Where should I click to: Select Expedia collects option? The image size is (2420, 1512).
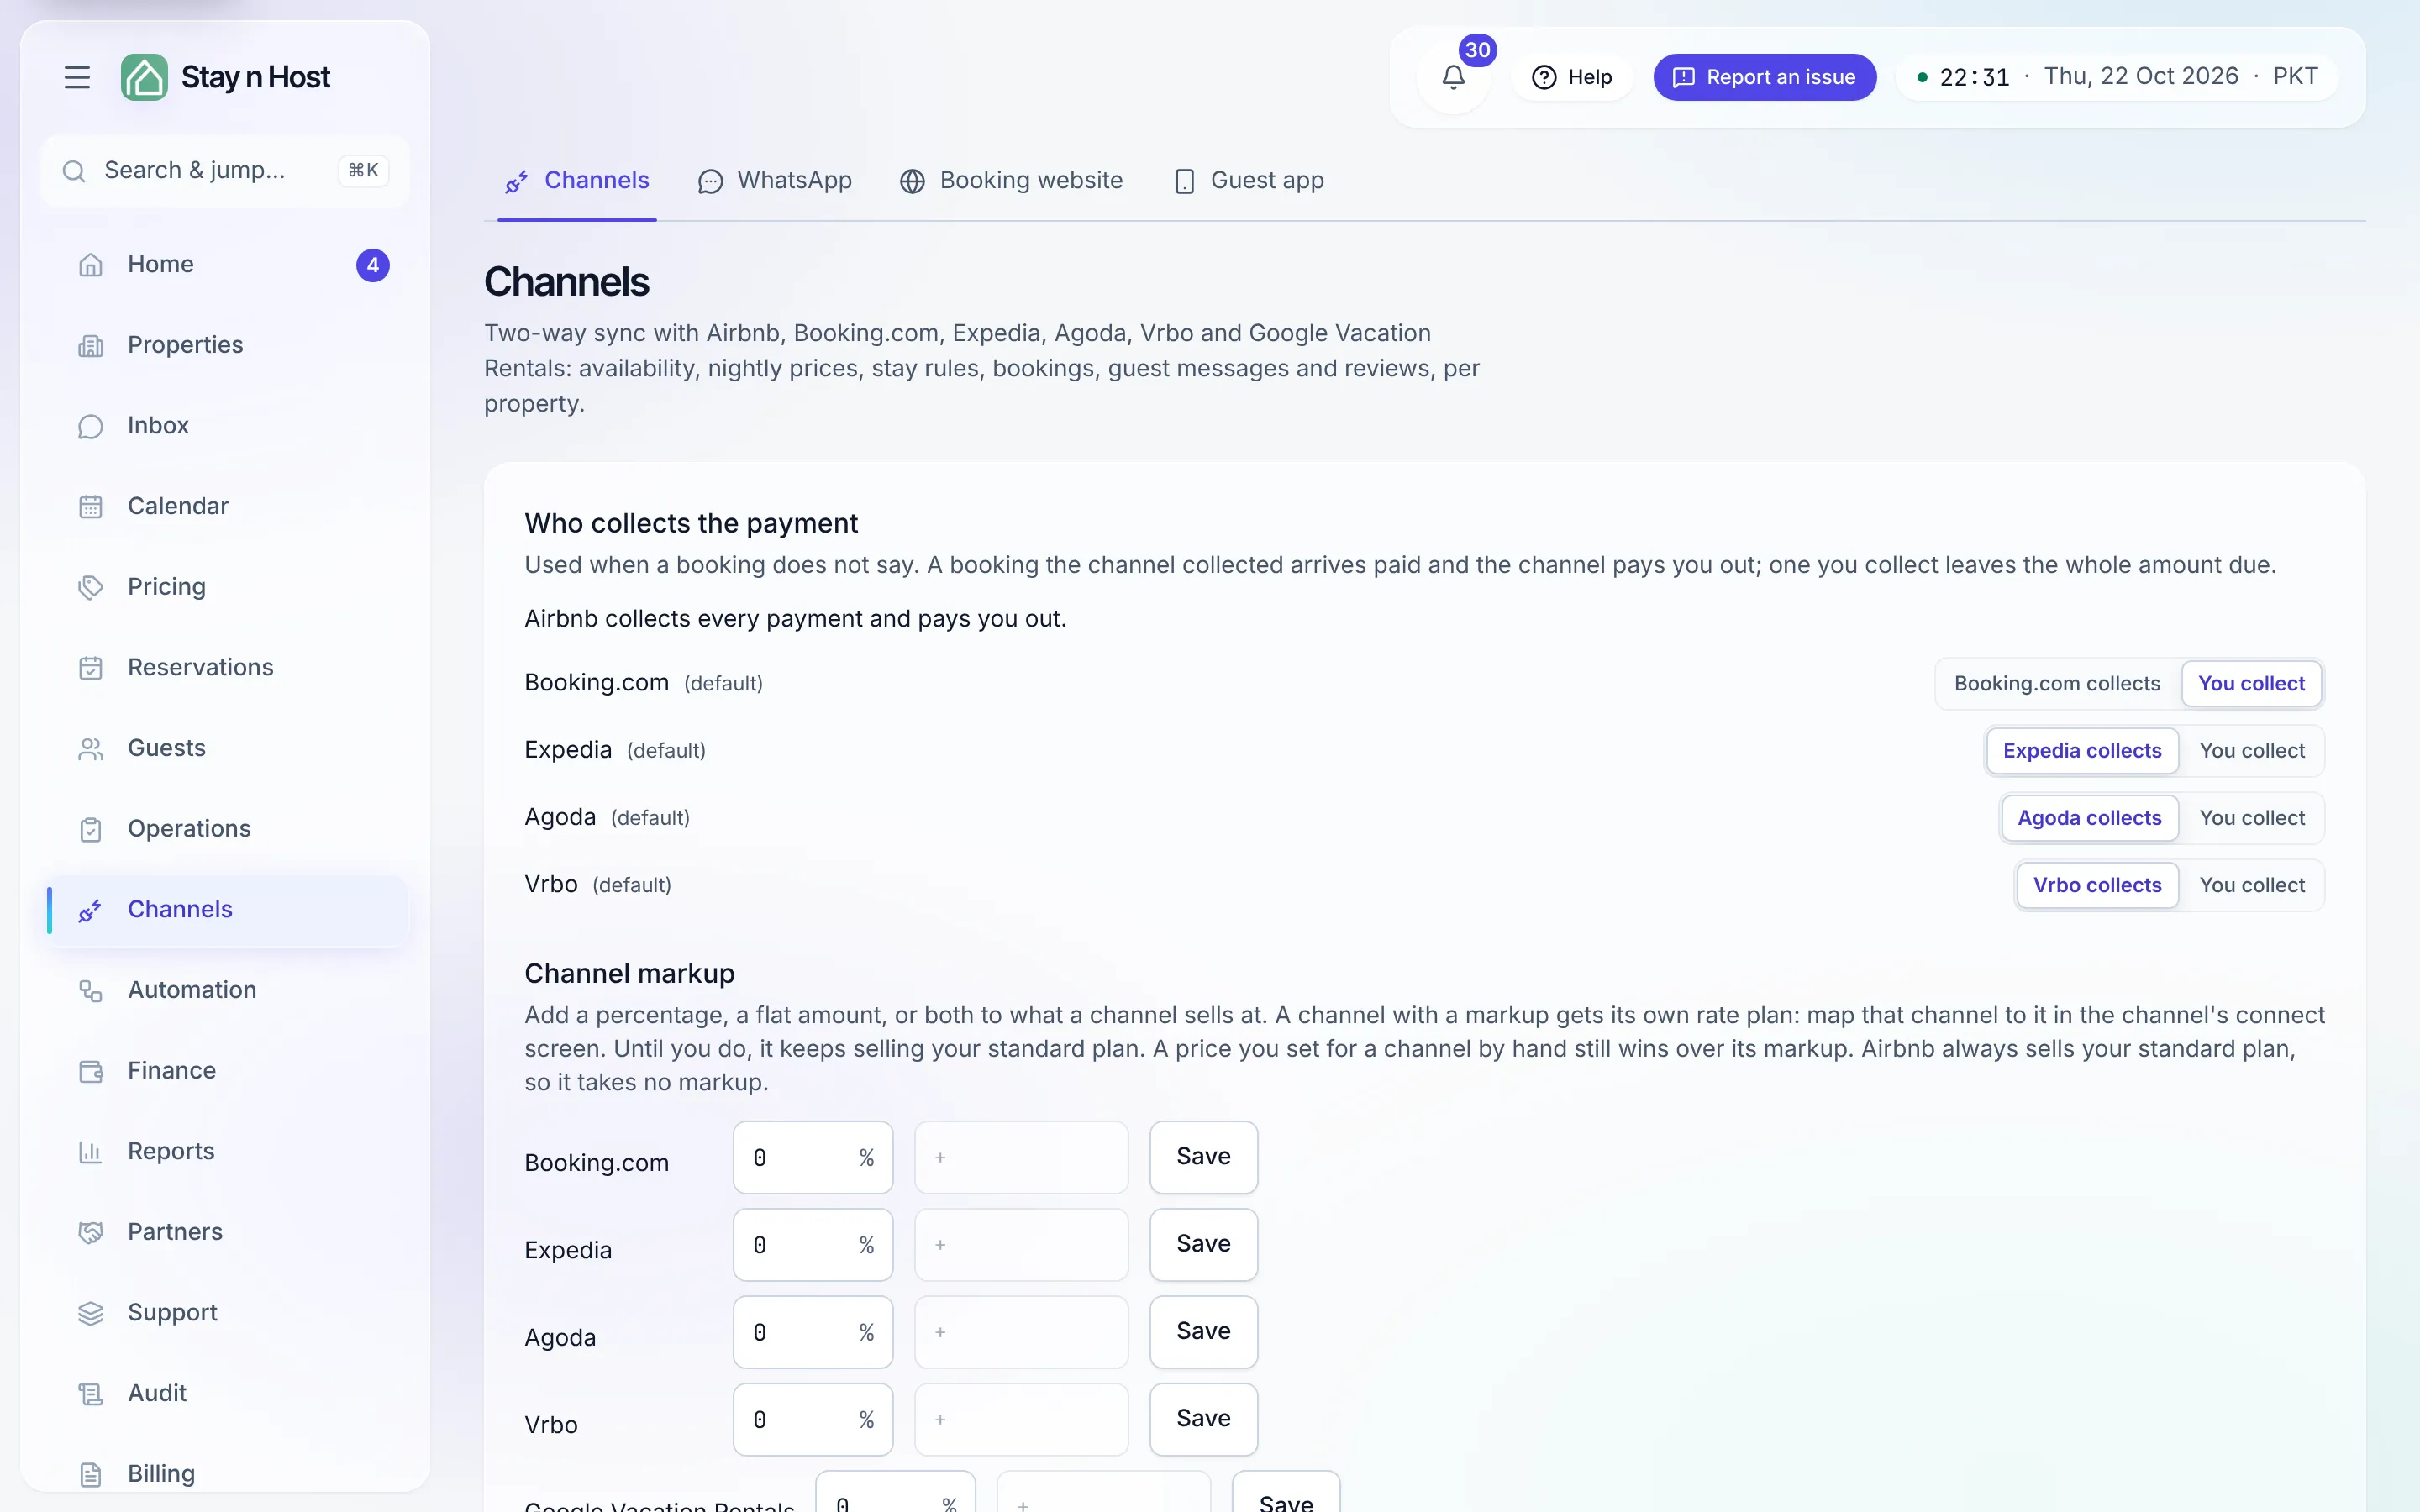2082,750
